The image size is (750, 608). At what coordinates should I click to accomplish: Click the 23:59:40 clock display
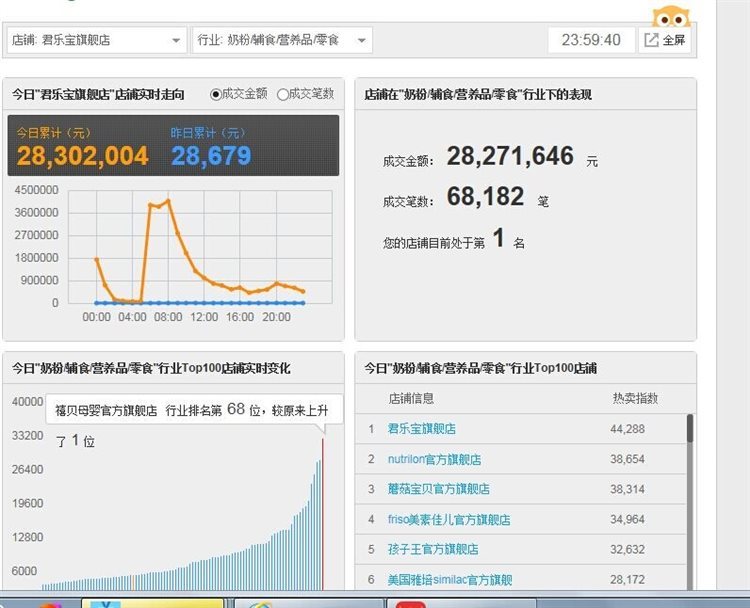pyautogui.click(x=591, y=40)
